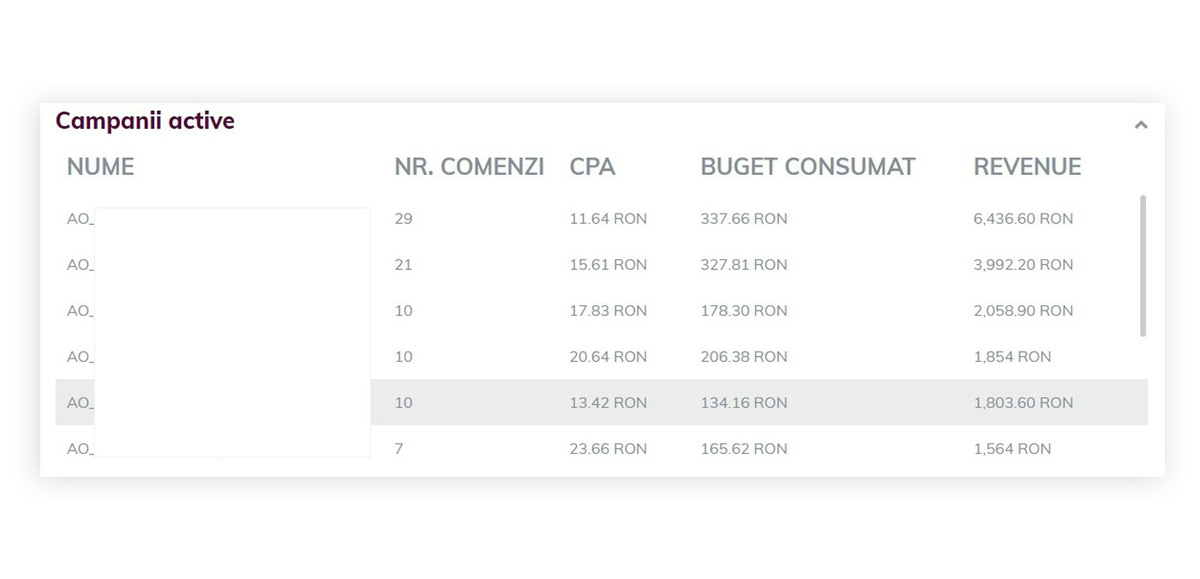The width and height of the screenshot is (1200, 579).
Task: Click the 1,854 RON revenue cell
Action: pos(1012,357)
